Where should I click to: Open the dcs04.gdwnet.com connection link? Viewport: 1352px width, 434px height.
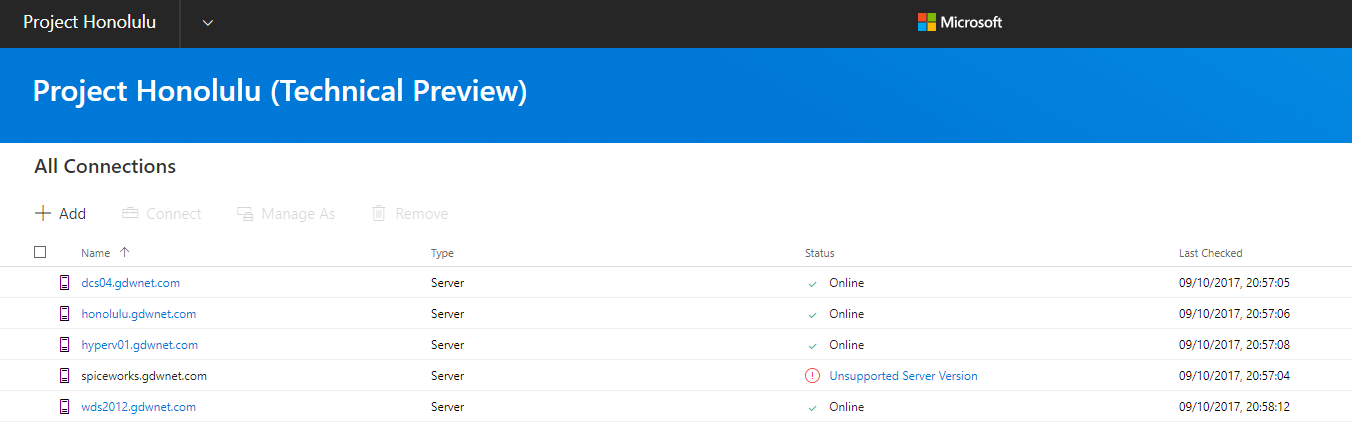[131, 283]
